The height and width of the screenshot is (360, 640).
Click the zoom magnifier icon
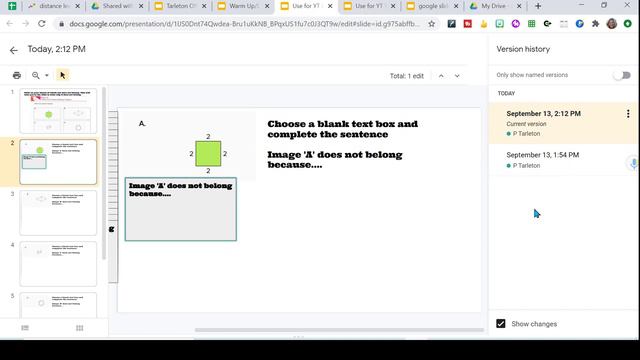36,76
